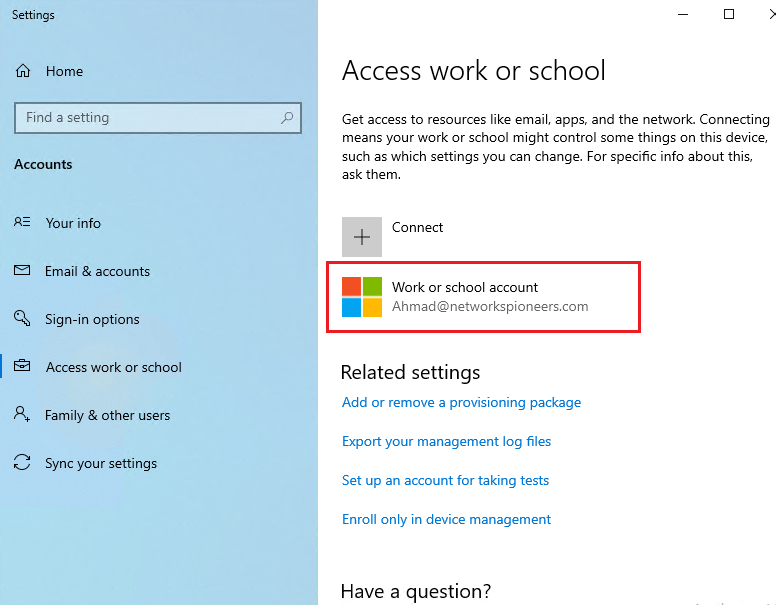Click the Connect plus icon
This screenshot has height=605, width=776.
coord(362,237)
